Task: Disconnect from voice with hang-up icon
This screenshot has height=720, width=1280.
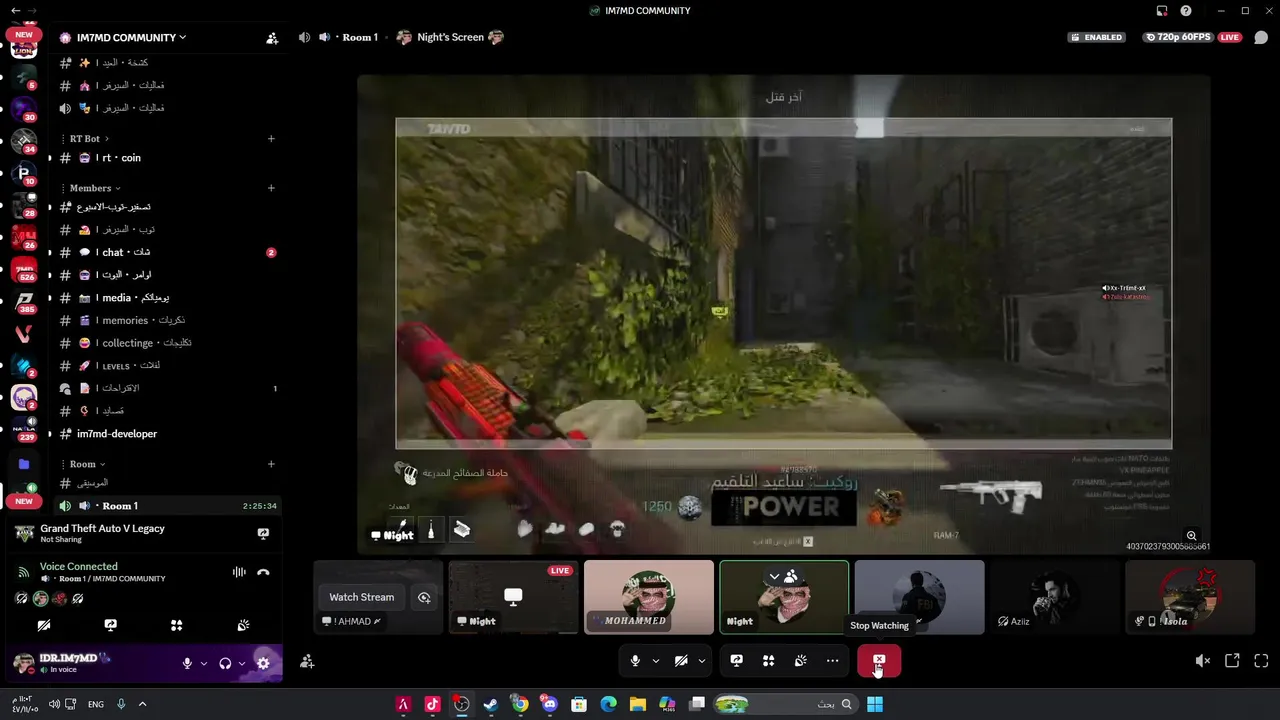Action: pos(263,572)
